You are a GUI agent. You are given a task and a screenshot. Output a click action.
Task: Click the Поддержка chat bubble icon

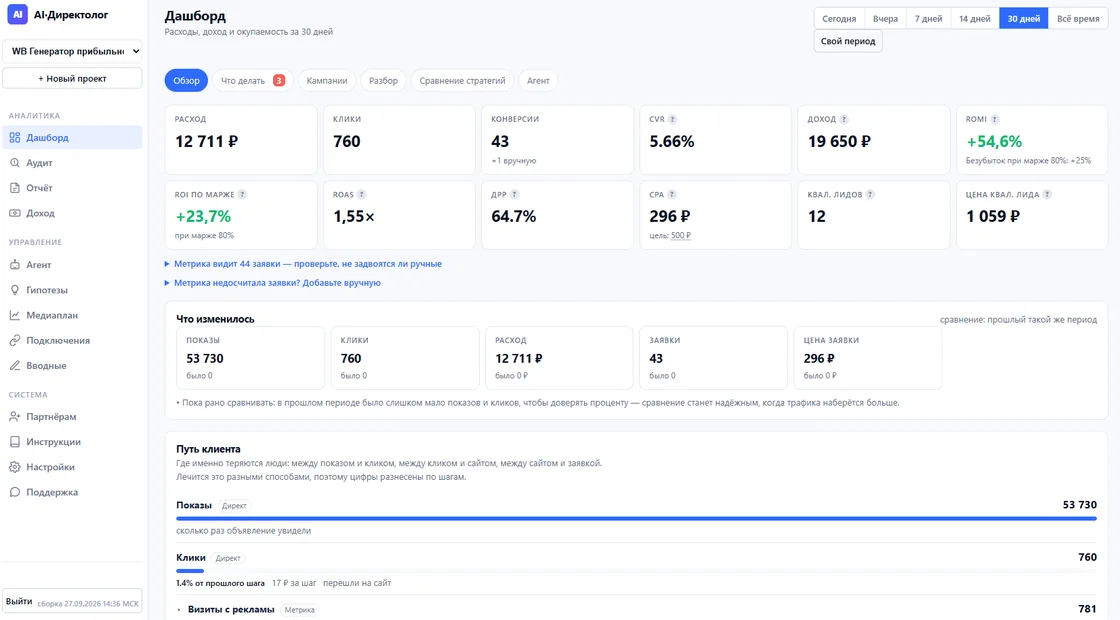[15, 492]
